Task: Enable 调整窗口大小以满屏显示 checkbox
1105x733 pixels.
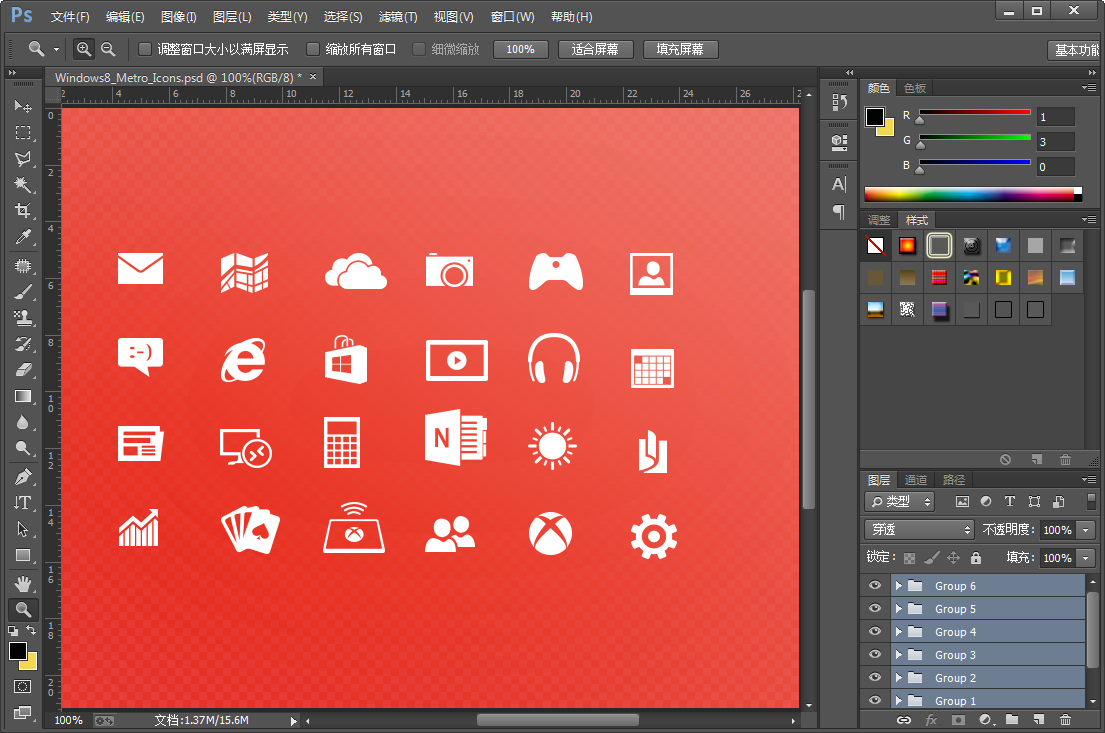Action: click(x=144, y=49)
